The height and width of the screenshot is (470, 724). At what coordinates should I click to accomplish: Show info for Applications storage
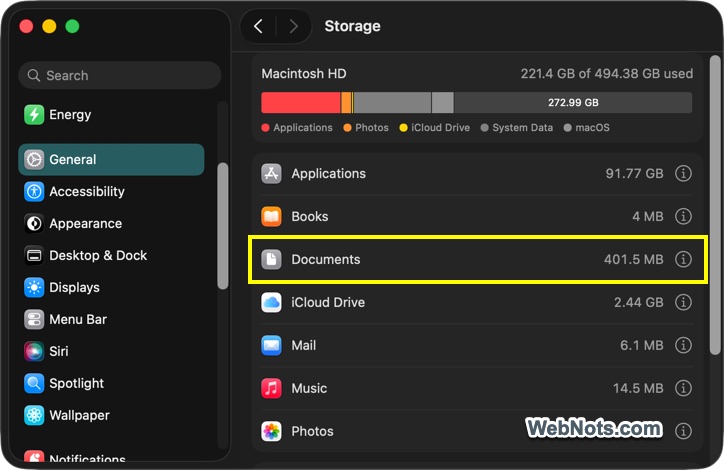point(683,174)
